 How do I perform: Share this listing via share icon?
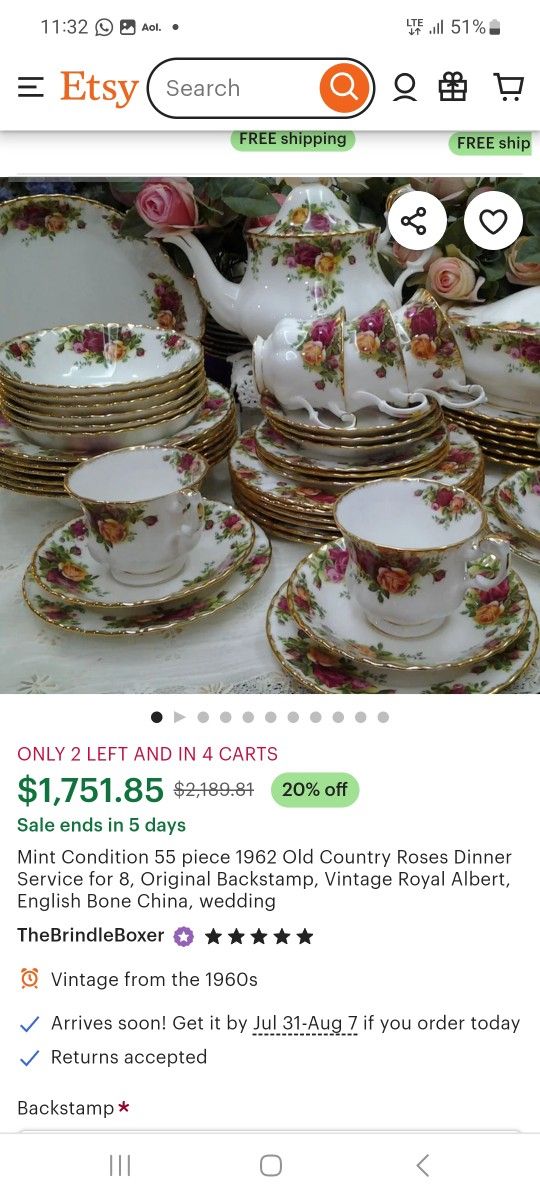click(415, 221)
